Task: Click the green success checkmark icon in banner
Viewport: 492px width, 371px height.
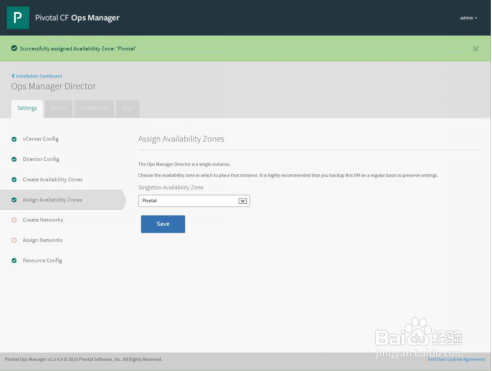Action: coord(14,48)
